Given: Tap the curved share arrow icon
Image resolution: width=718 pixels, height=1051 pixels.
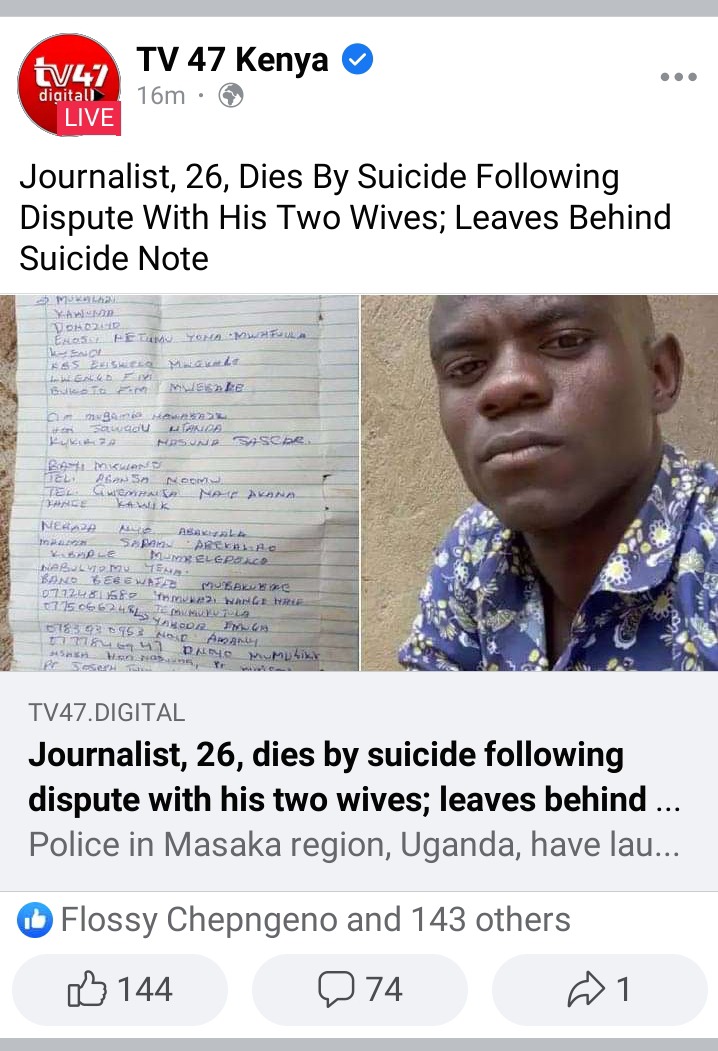Looking at the screenshot, I should click(x=587, y=989).
